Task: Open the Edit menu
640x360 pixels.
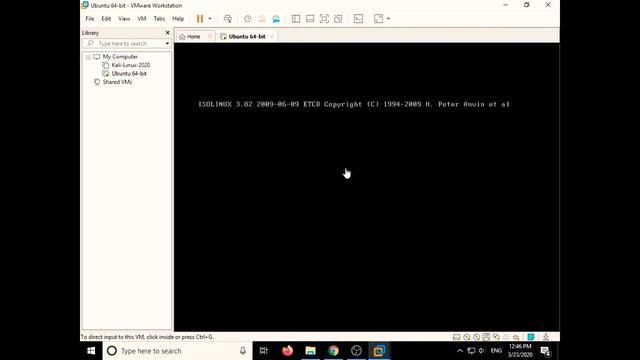Action: click(106, 19)
